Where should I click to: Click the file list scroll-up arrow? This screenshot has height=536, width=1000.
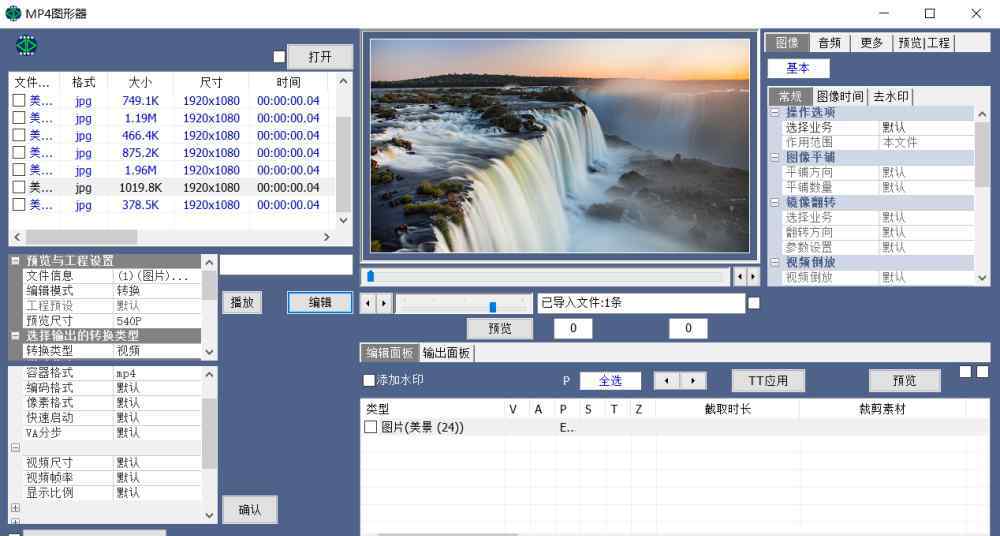[344, 82]
